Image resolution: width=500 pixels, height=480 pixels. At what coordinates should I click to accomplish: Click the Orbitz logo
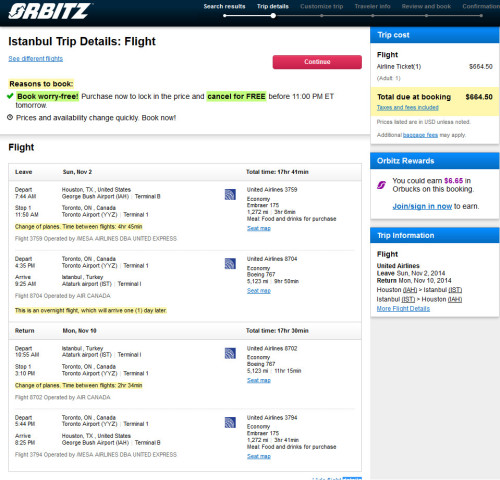coord(50,11)
